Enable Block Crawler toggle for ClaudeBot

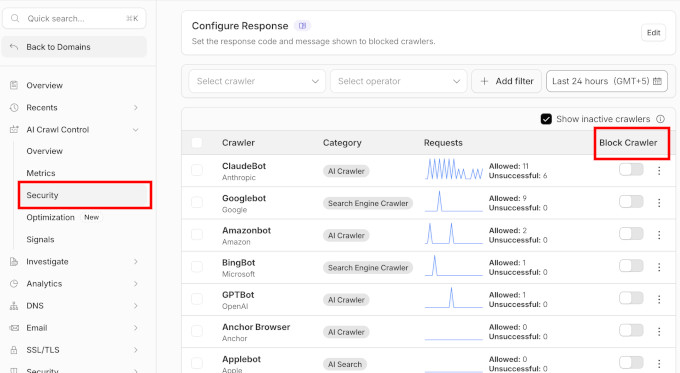(x=631, y=170)
